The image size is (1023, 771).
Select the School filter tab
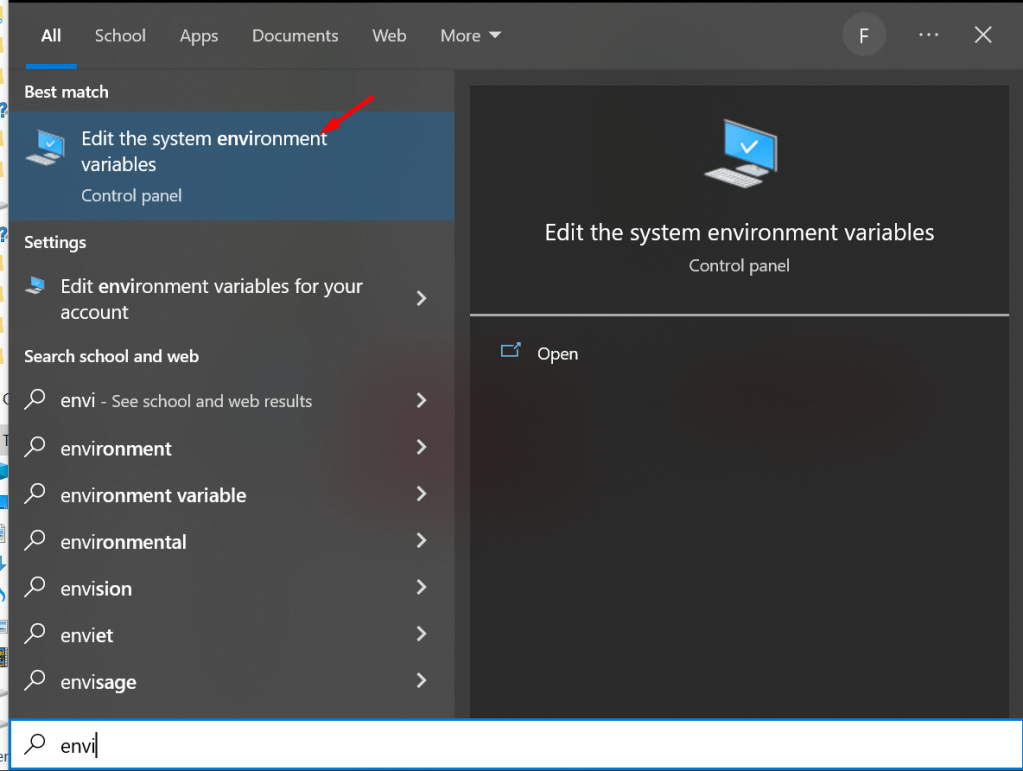(x=120, y=36)
